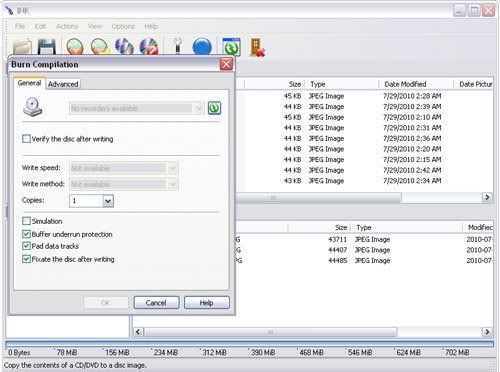
Task: Open the Copies dropdown arrow
Action: point(108,201)
